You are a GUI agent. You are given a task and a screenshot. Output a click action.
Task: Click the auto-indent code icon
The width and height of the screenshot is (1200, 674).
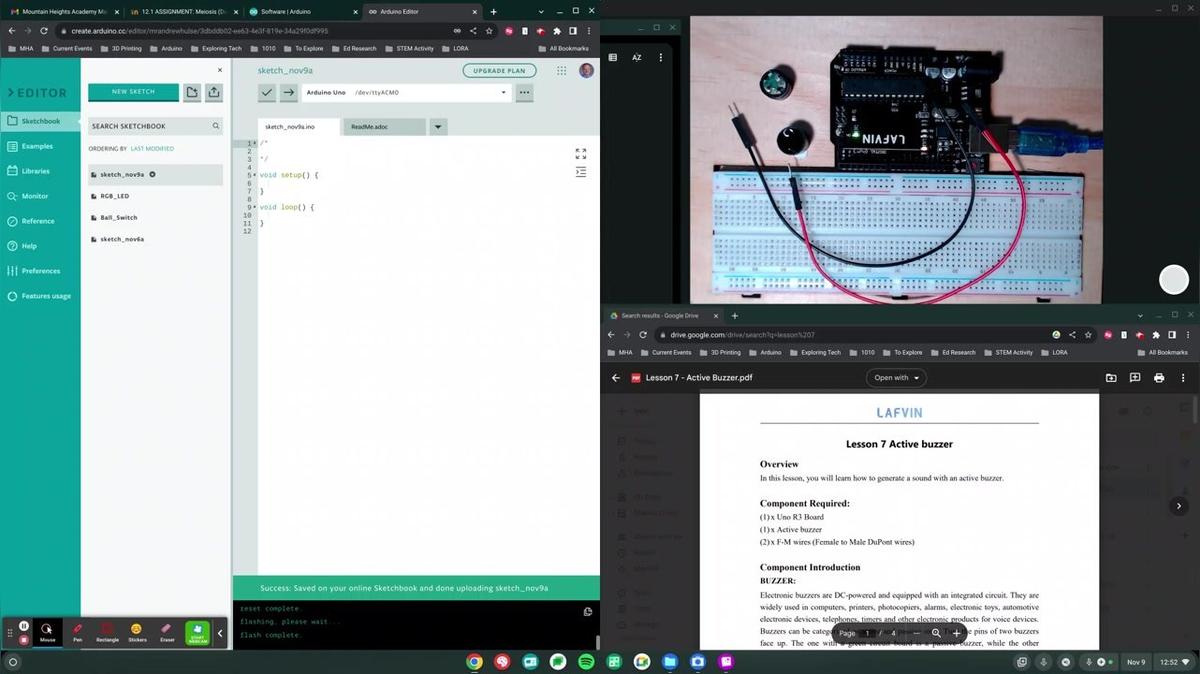pos(581,172)
